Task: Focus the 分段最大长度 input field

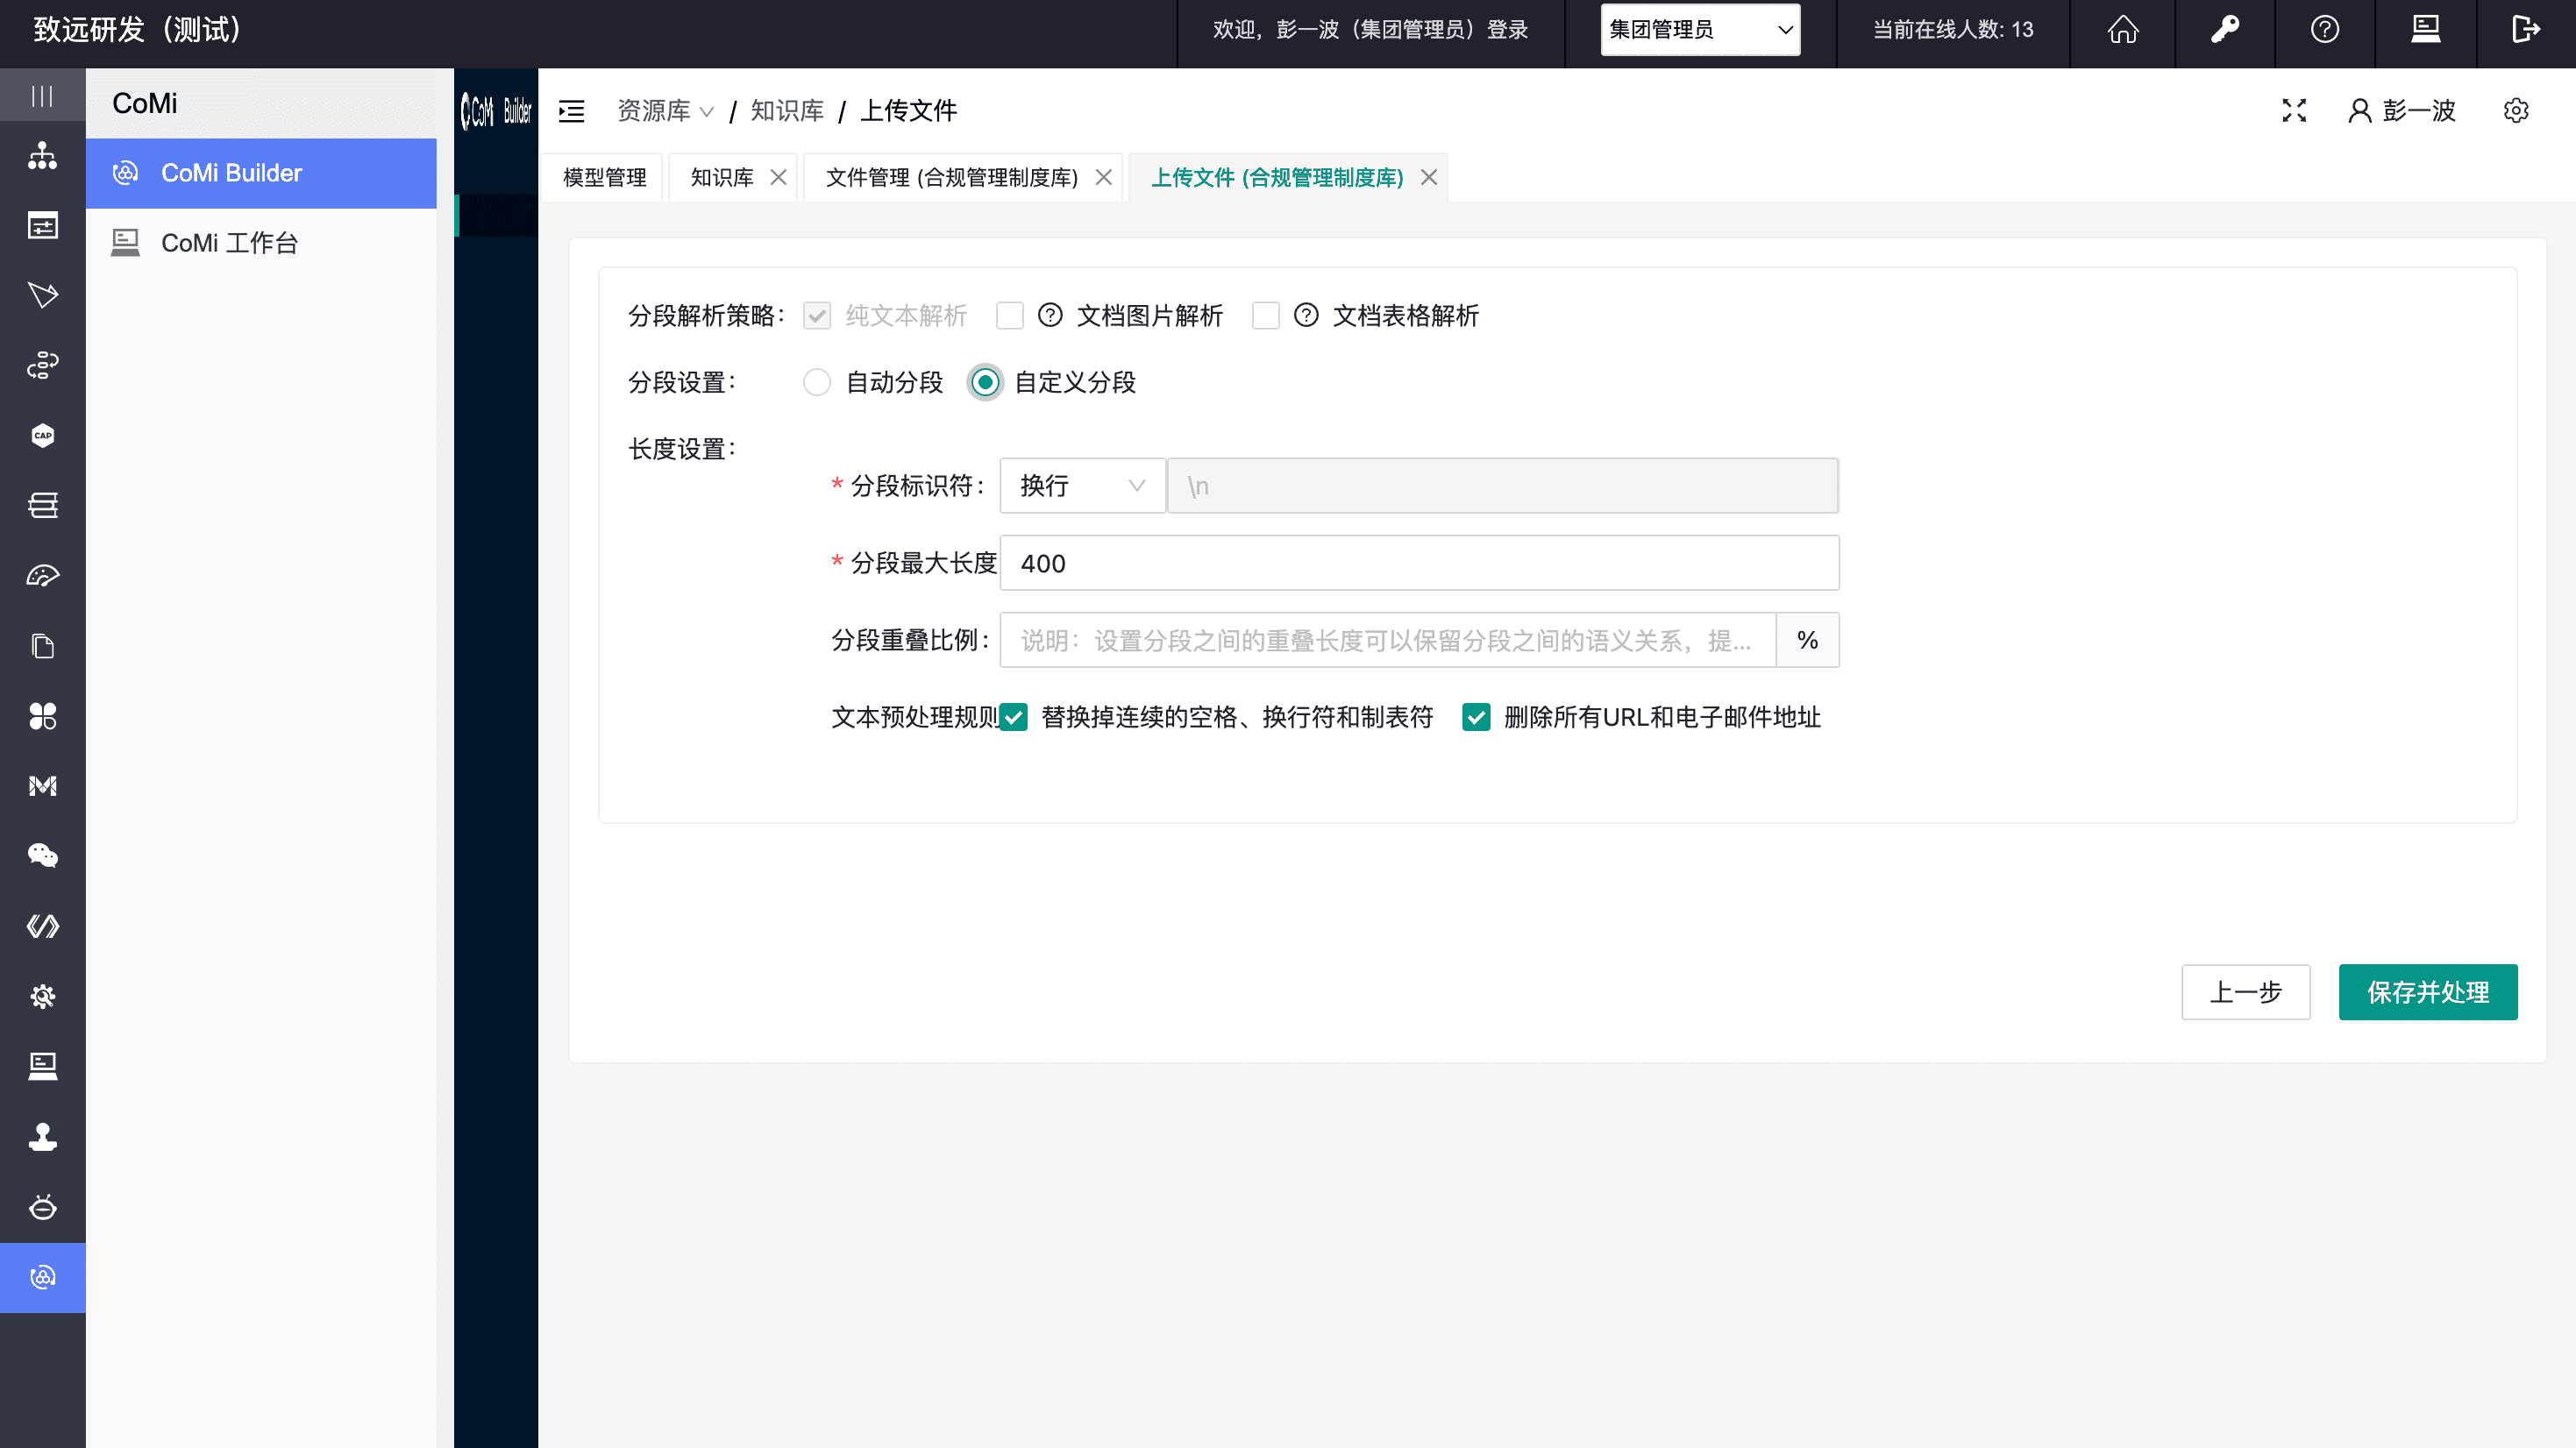Action: (1419, 563)
